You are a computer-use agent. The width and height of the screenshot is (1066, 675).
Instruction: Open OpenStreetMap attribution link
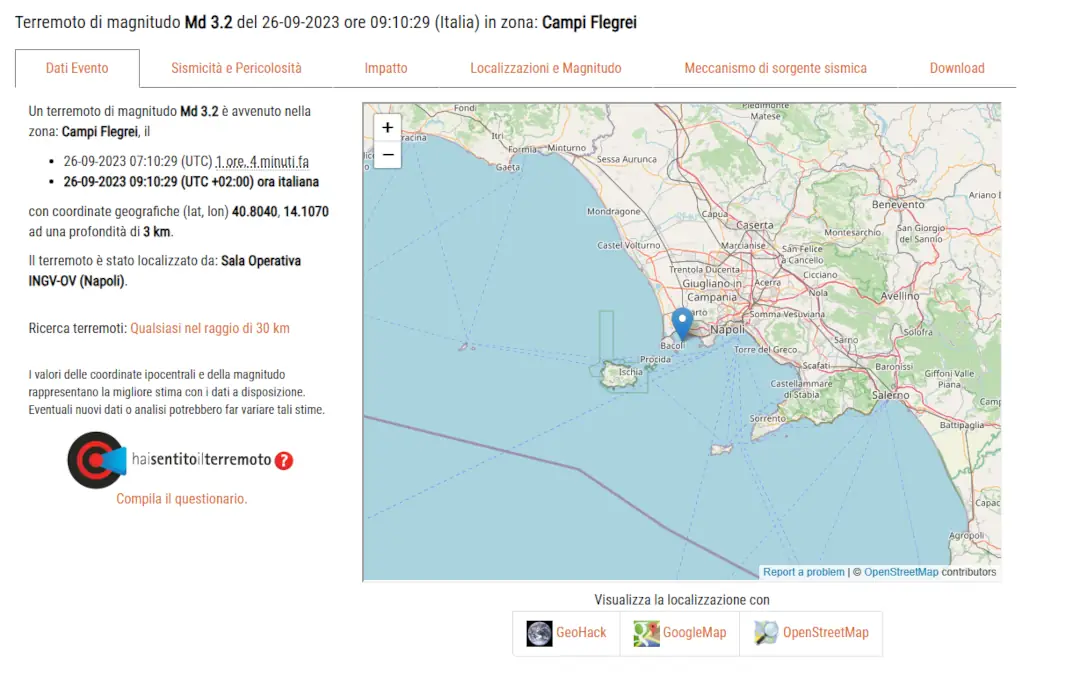(x=901, y=572)
